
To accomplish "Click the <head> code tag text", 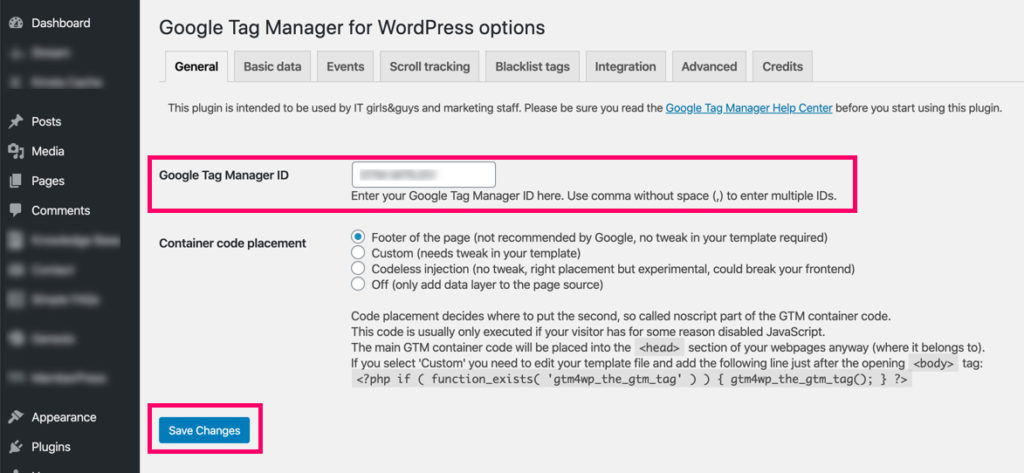I will click(x=660, y=347).
